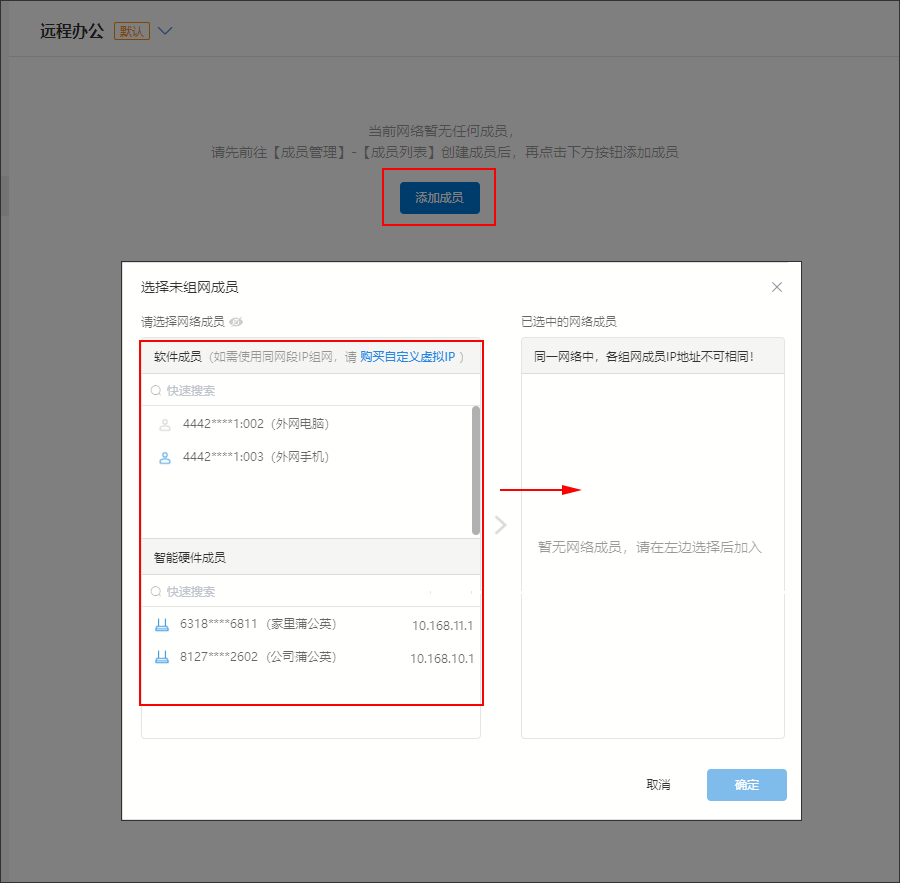Click the 添加成员 button
Screen dimensions: 900x883
point(440,197)
